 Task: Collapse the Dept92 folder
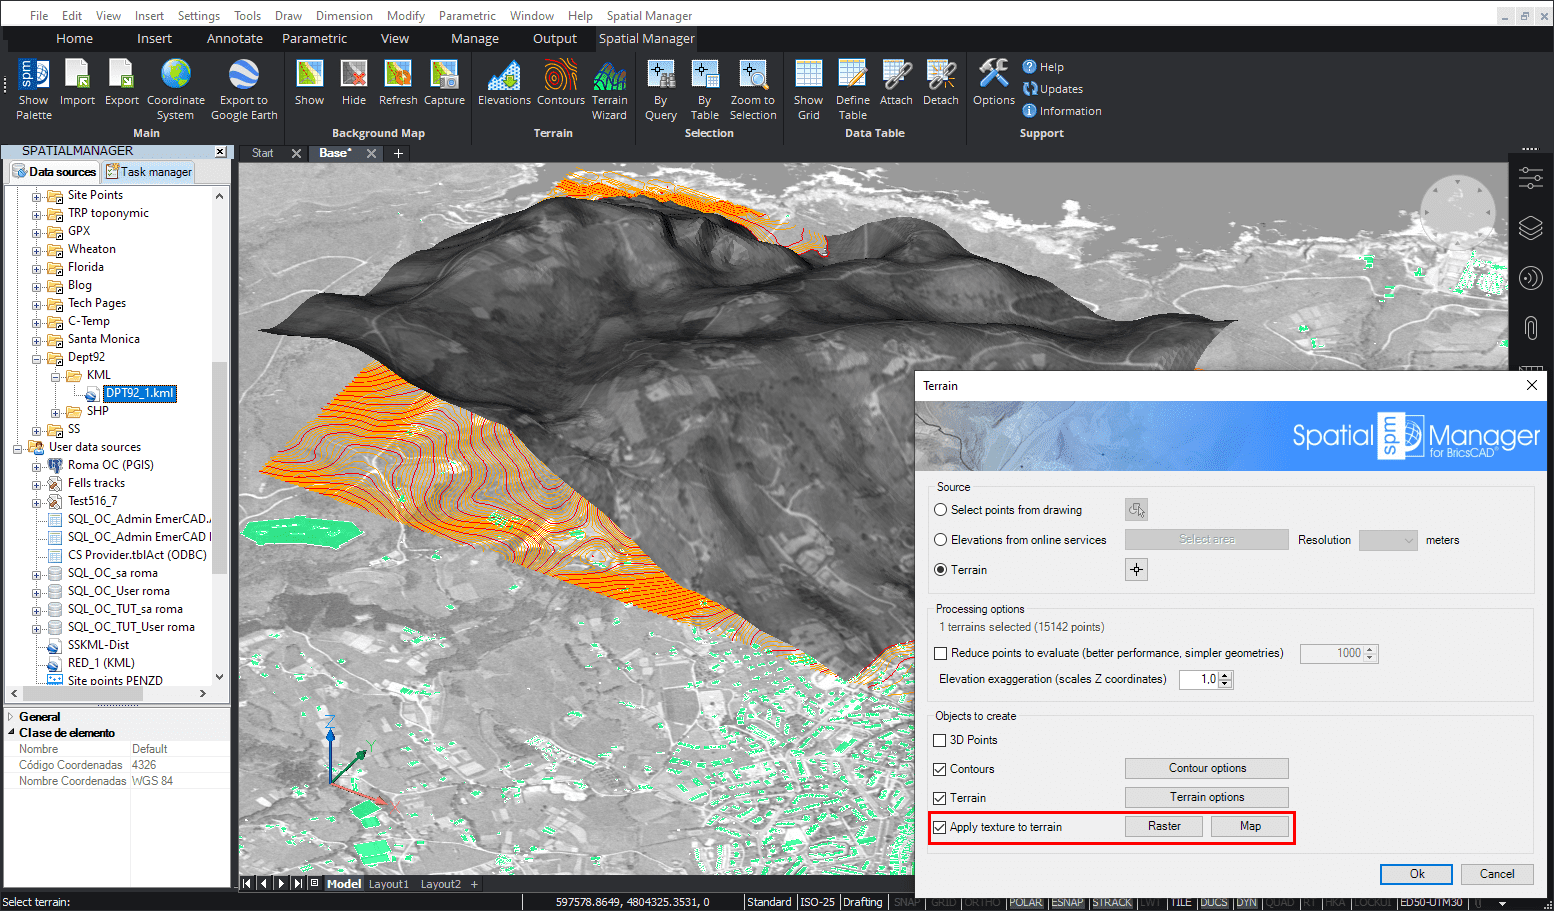point(36,358)
